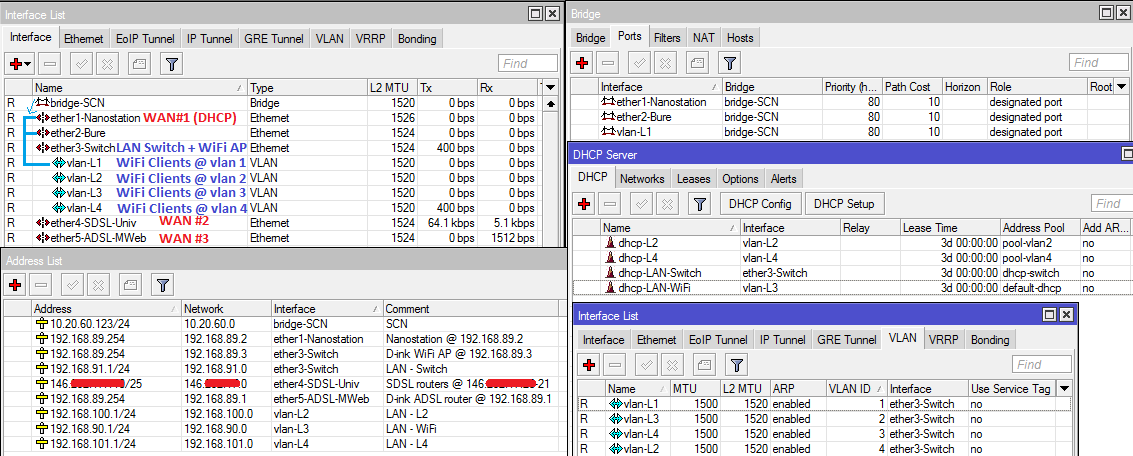
Task: Select the dhcp-L4 server row
Action: [853, 258]
